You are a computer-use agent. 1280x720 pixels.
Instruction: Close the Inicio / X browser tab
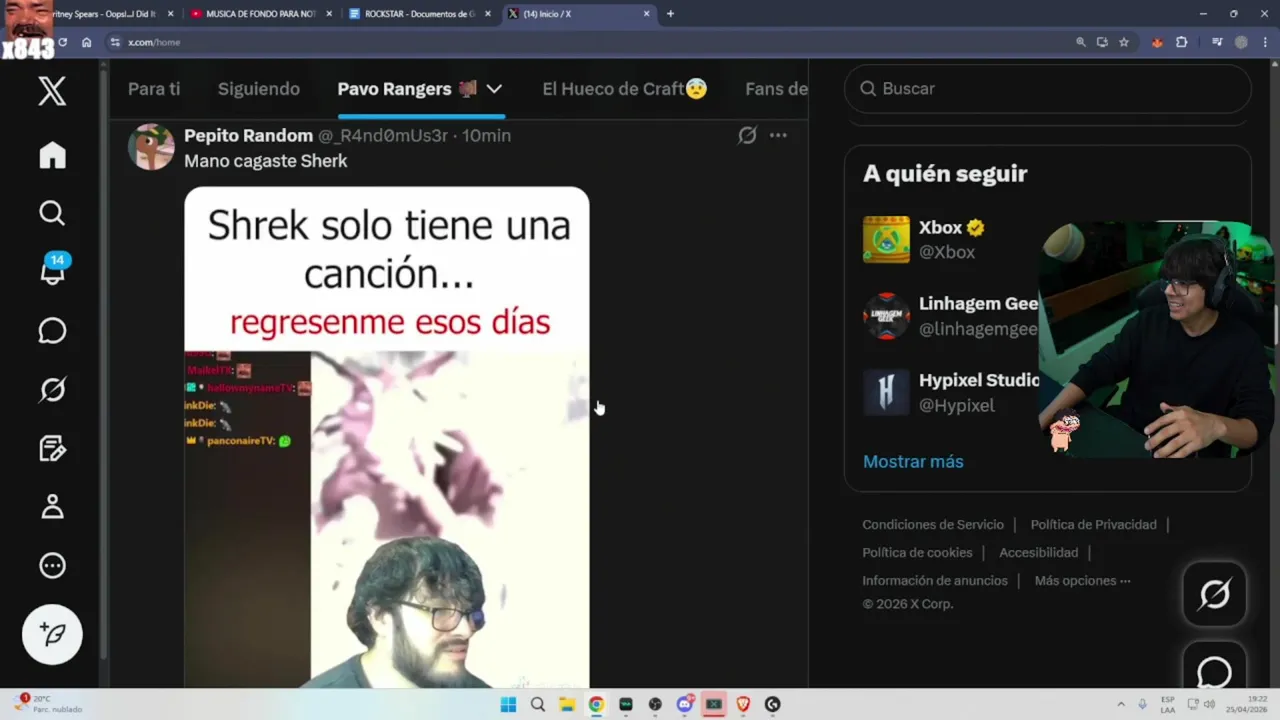tap(646, 14)
